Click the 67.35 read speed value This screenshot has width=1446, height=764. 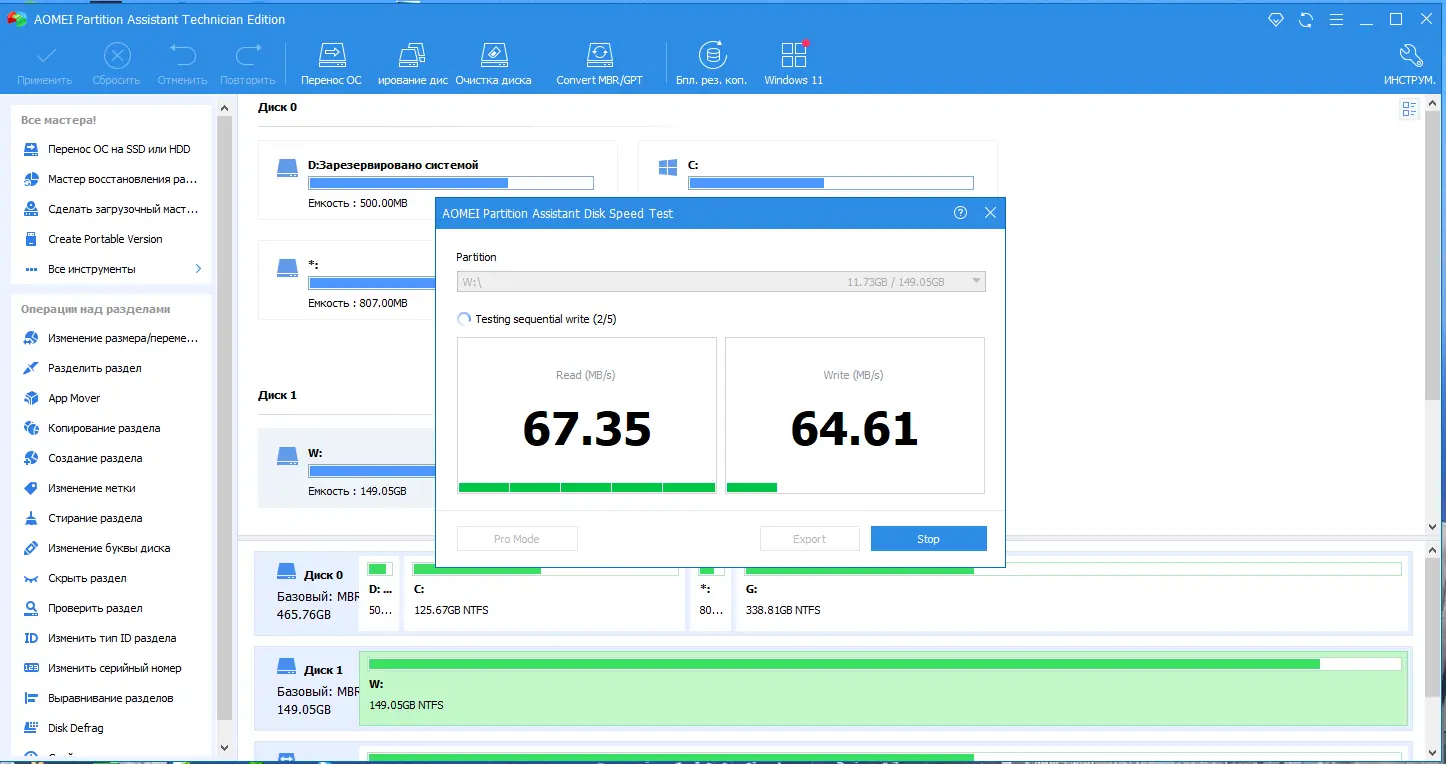pos(587,429)
